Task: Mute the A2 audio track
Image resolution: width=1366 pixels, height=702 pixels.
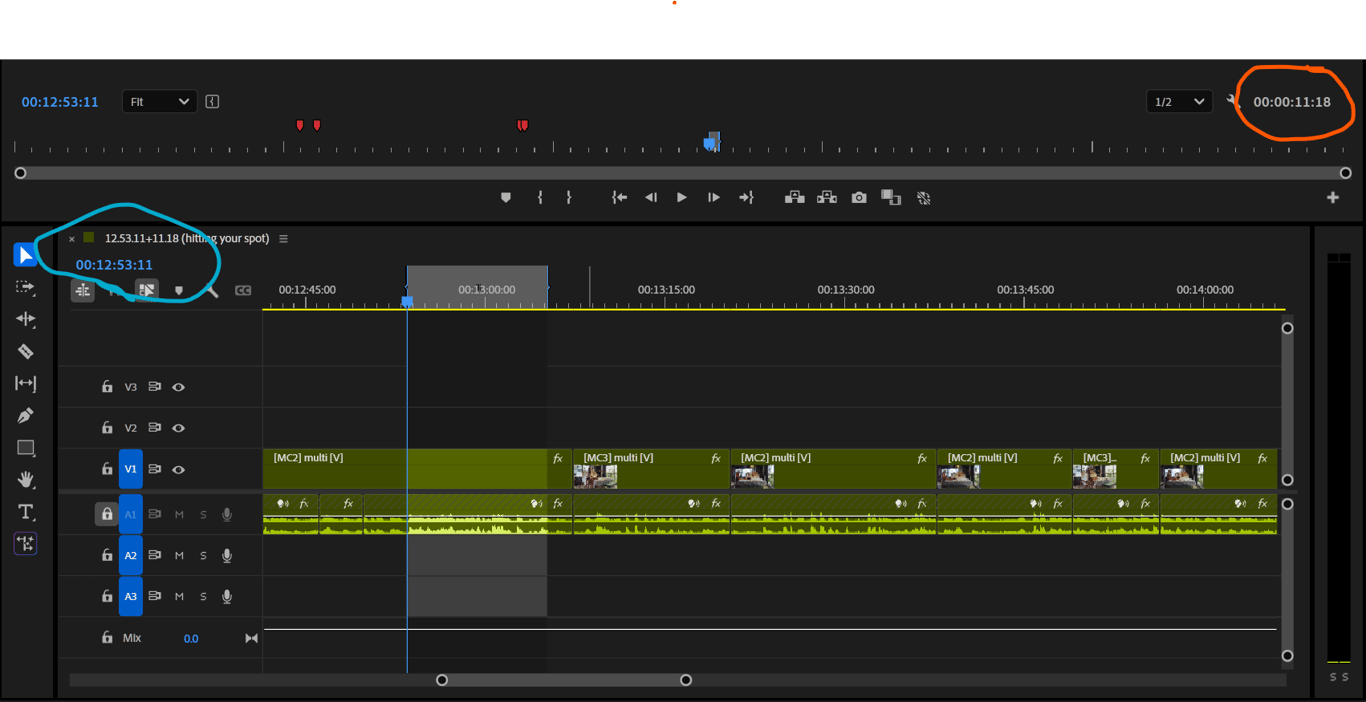Action: pos(179,555)
